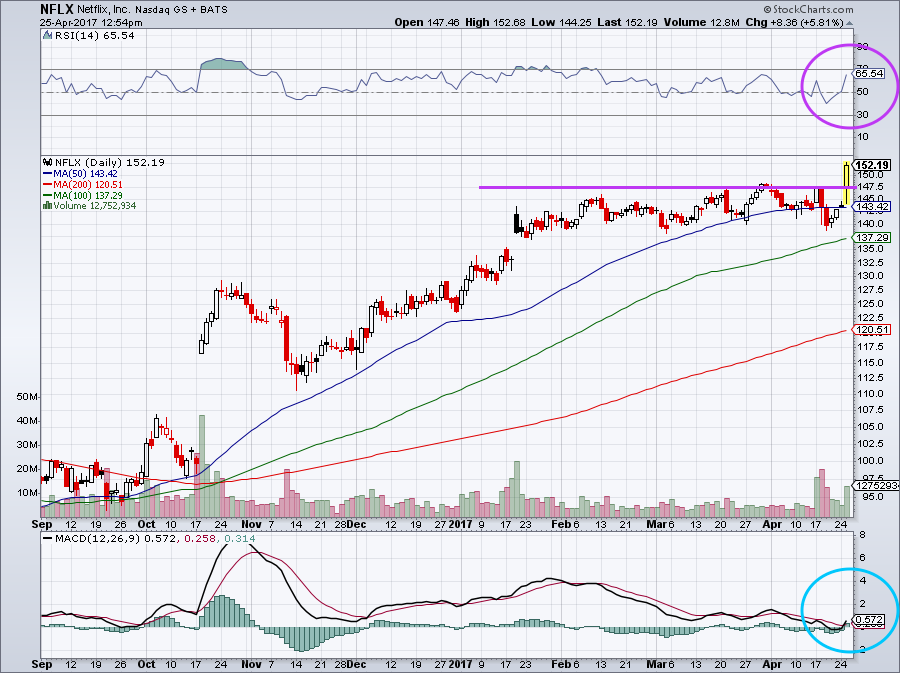Click the 130.0 price axis label
The image size is (900, 673).
pos(871,275)
